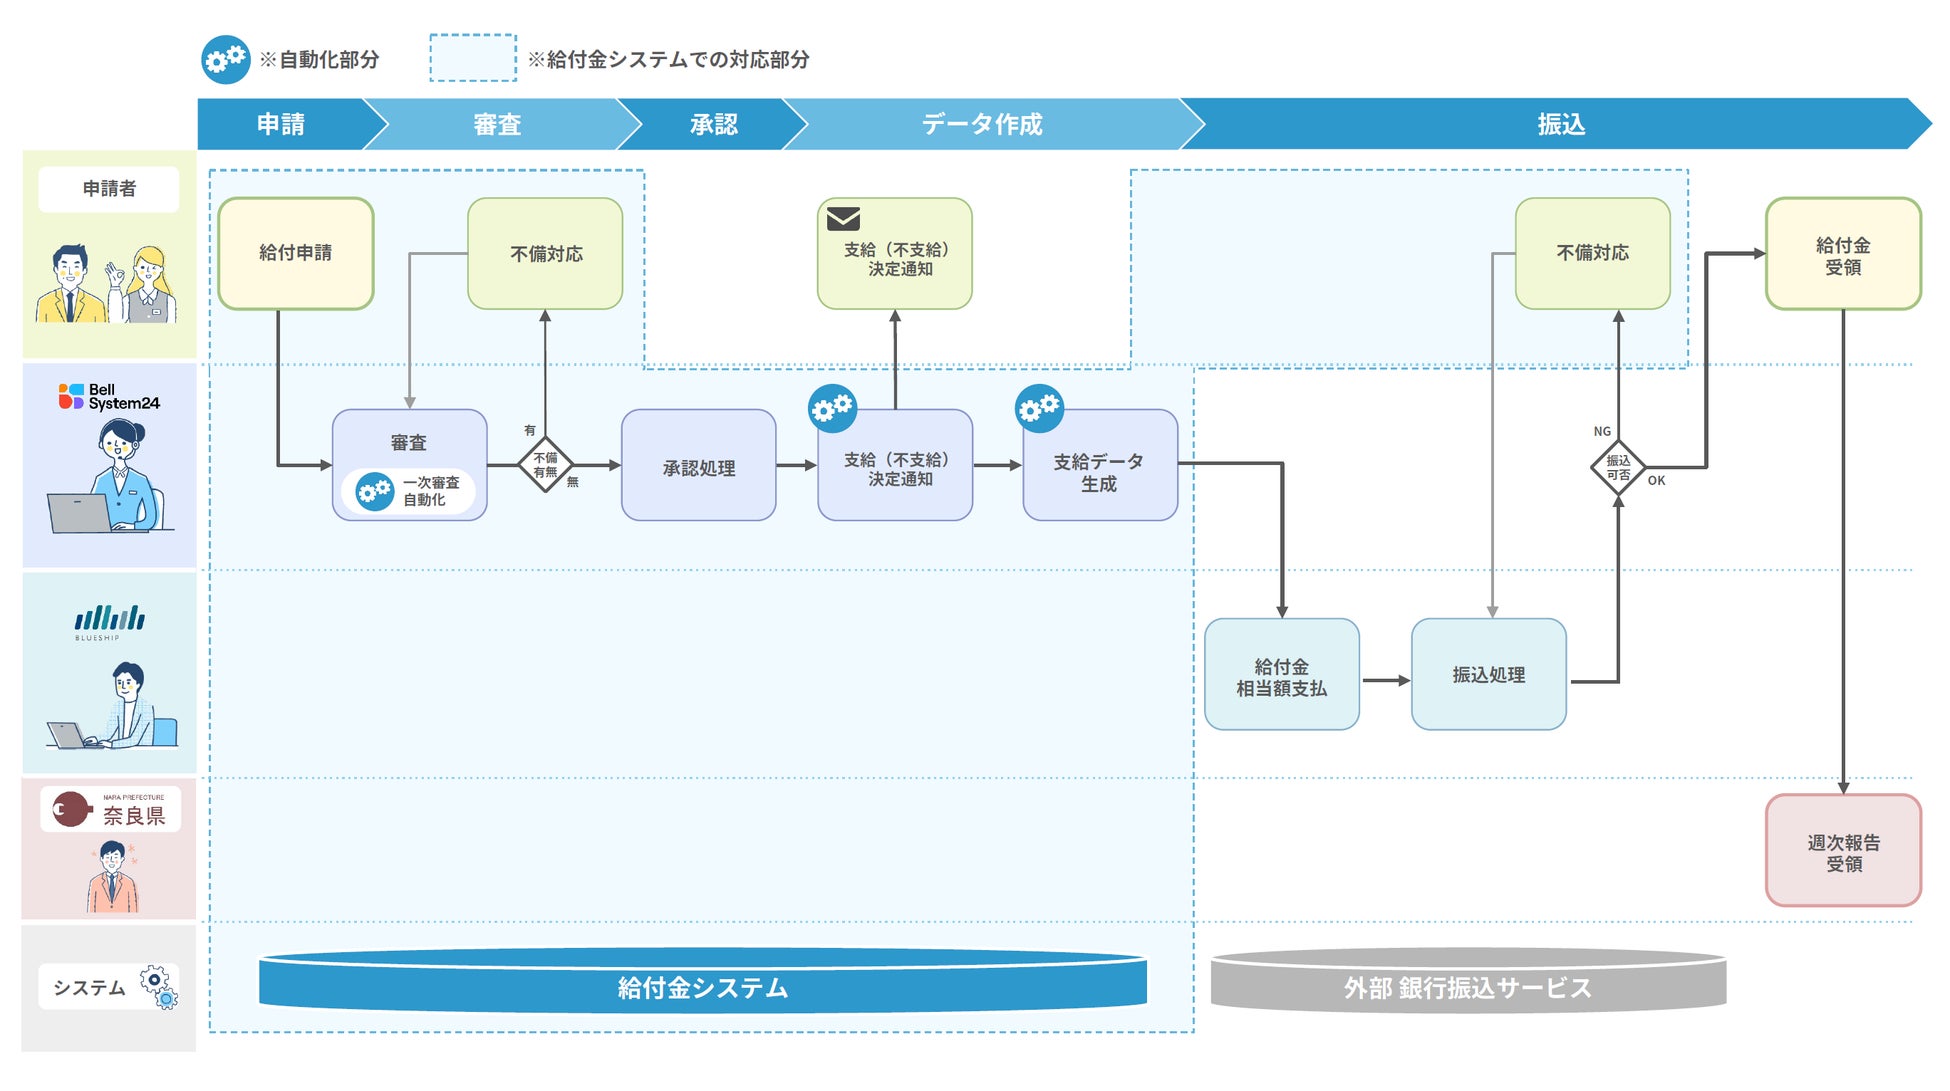Click the システム gears icon
This screenshot has height=1091, width=1950.
pos(158,985)
